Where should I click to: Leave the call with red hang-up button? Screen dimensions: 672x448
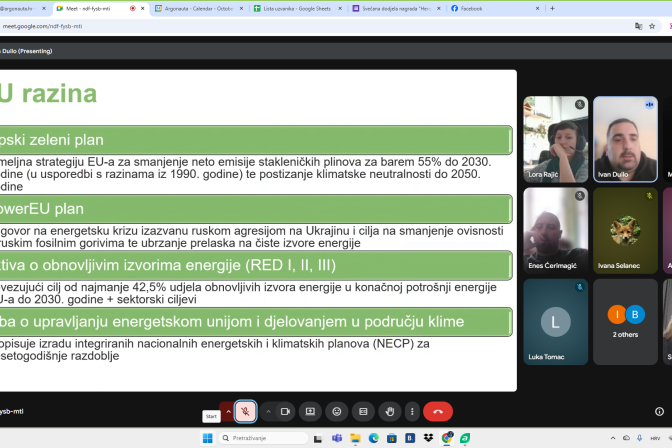click(438, 411)
